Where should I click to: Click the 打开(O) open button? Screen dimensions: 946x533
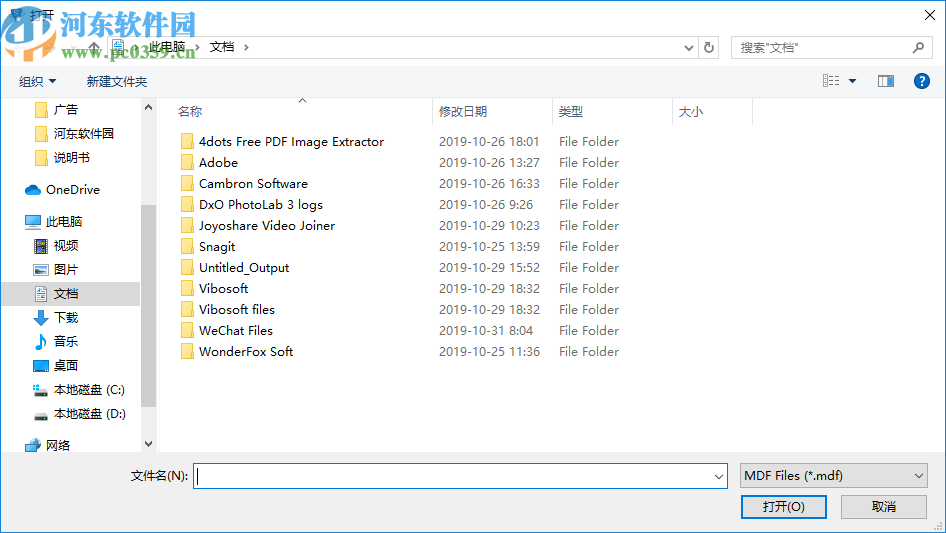784,506
